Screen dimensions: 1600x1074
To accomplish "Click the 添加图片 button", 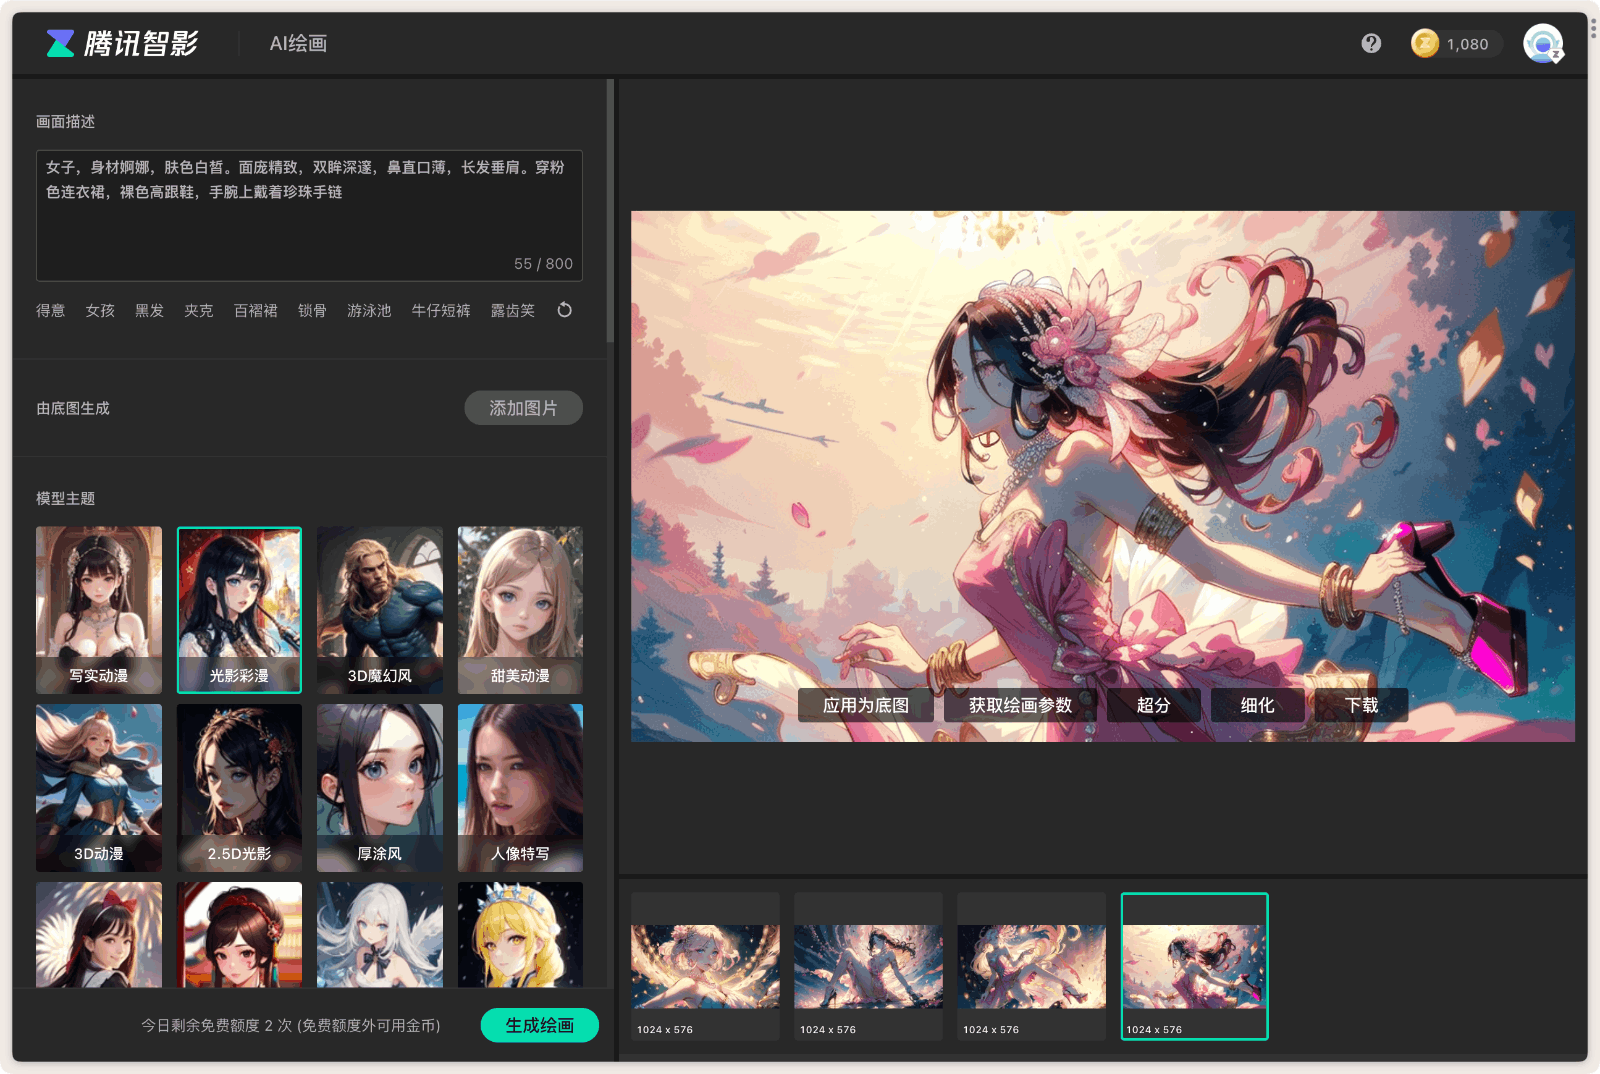I will 523,408.
